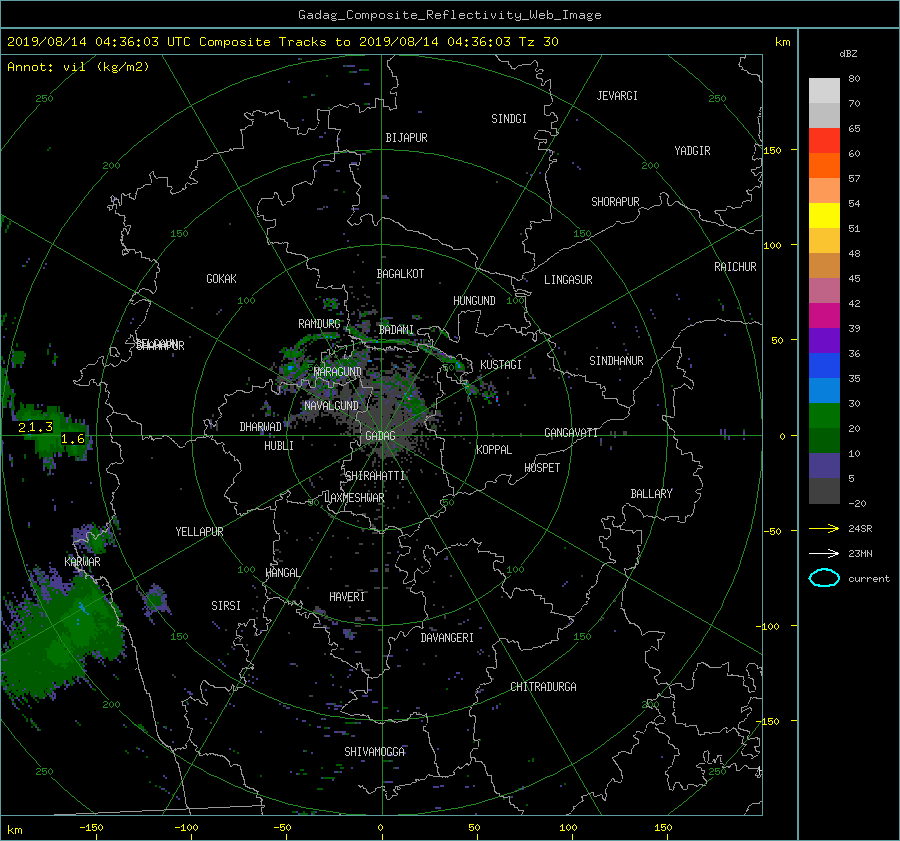Click the HUBLI city label
The image size is (900, 841).
[x=279, y=446]
